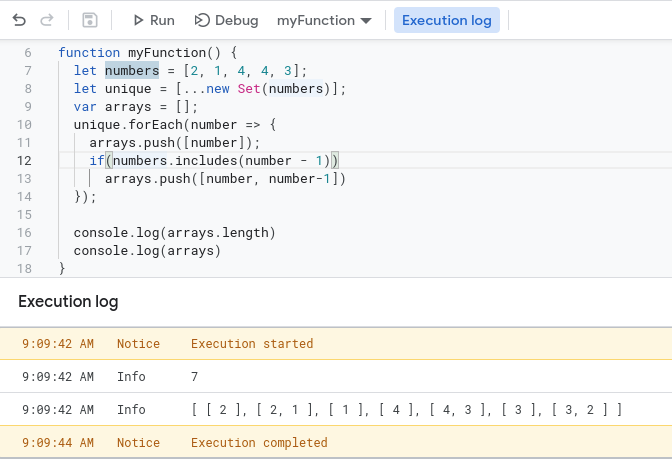Click line number 16 in the gutter

[x=25, y=232]
